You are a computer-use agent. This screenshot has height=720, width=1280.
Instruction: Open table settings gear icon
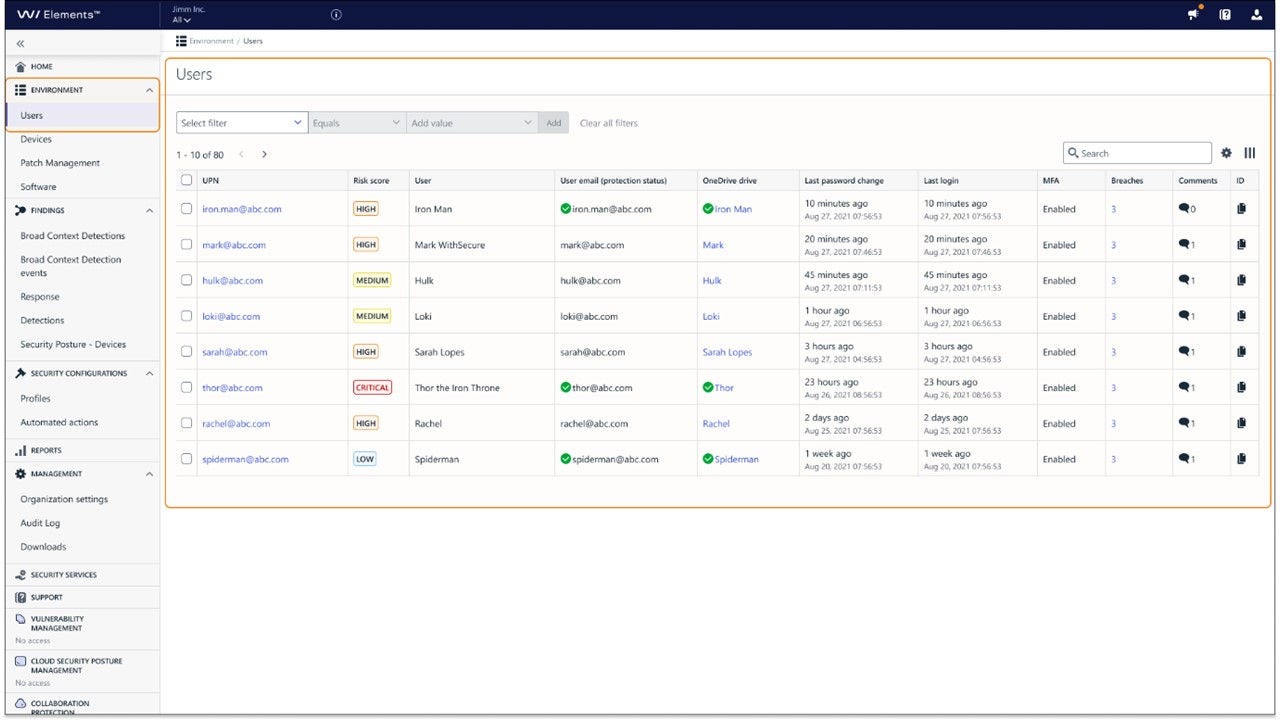[1227, 153]
